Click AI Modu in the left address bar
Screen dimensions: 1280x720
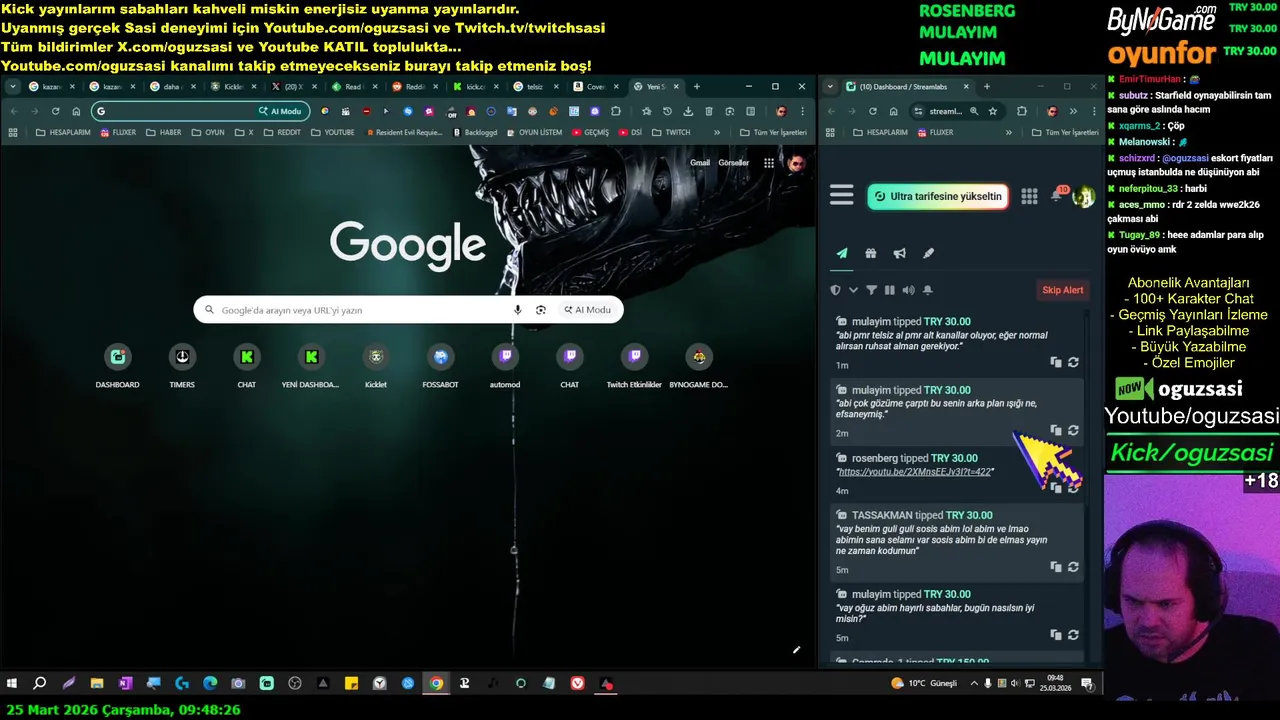point(280,111)
